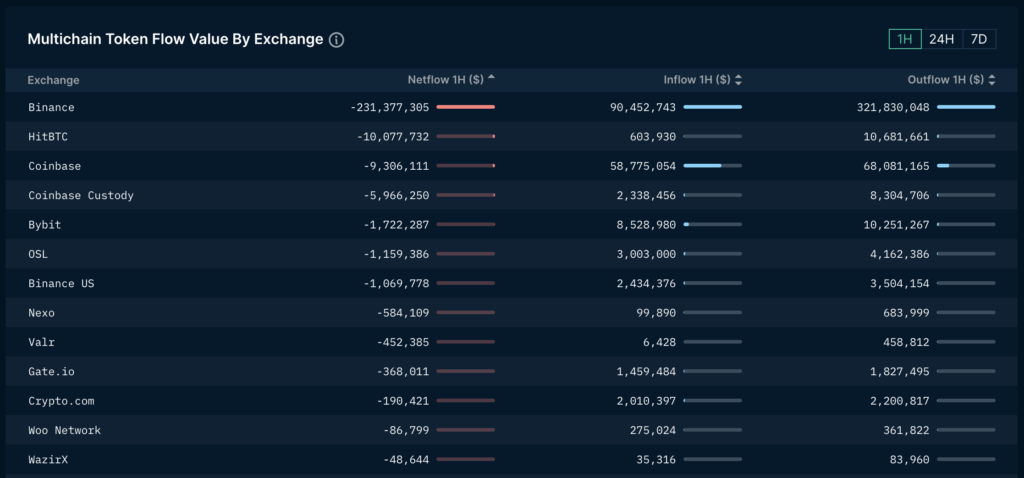Select the Exchange column header

pos(54,80)
